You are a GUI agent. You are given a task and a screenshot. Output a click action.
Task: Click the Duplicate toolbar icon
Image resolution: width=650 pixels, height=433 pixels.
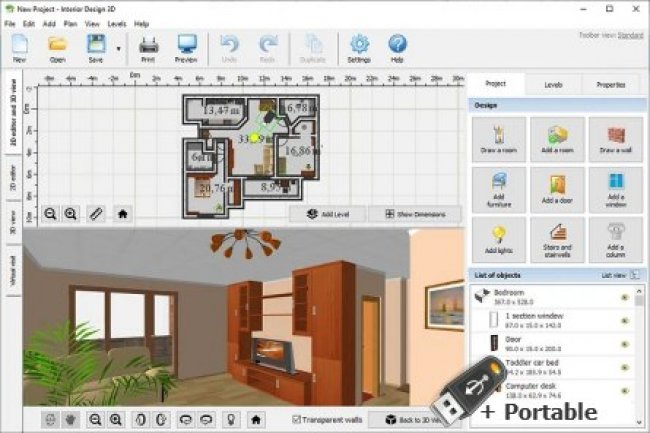(x=313, y=48)
